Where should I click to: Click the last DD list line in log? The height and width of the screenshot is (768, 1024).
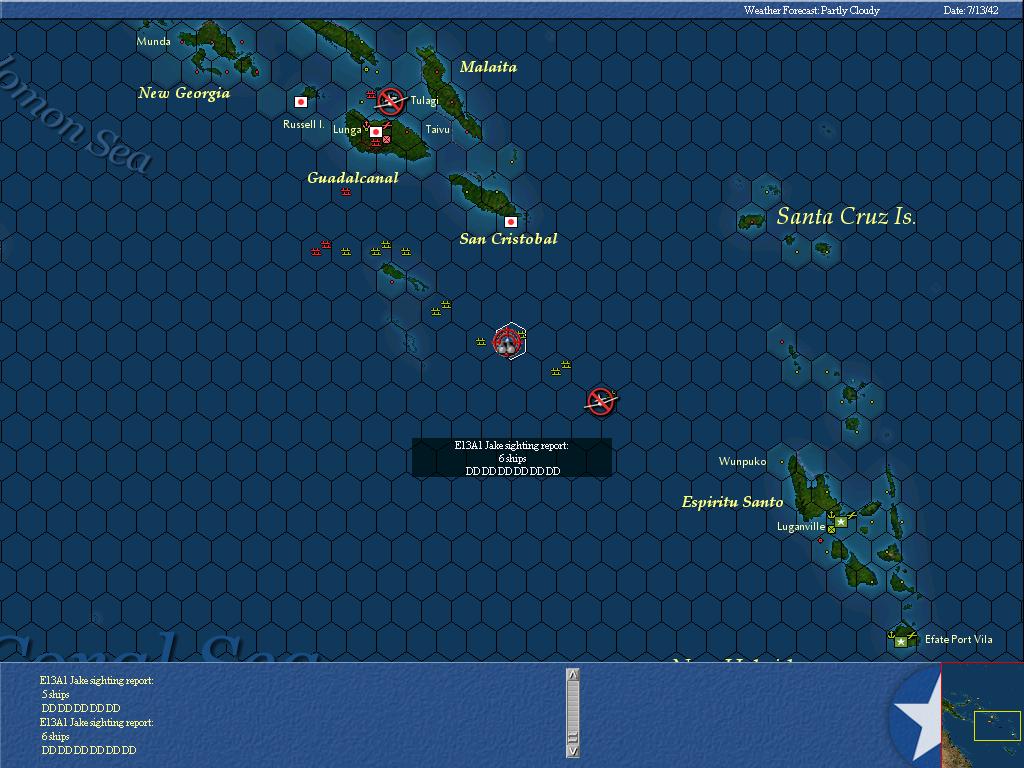click(x=89, y=750)
